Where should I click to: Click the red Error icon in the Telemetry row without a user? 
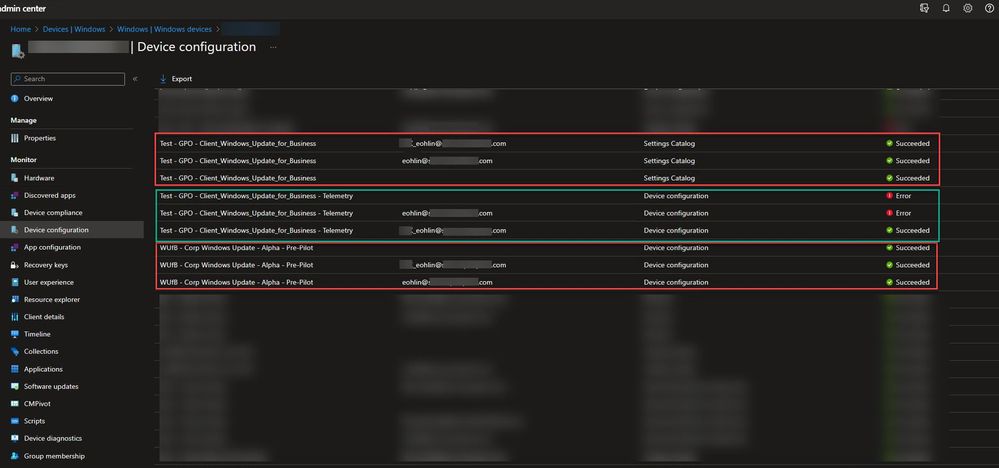(889, 195)
